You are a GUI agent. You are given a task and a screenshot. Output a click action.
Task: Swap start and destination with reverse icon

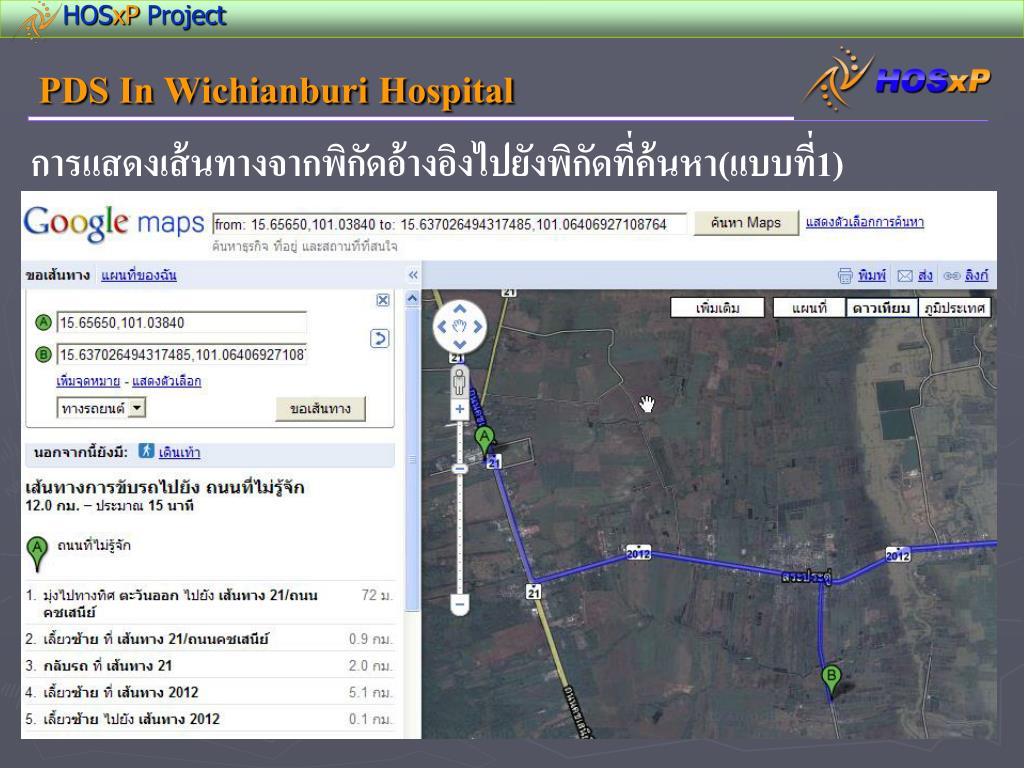click(x=379, y=338)
